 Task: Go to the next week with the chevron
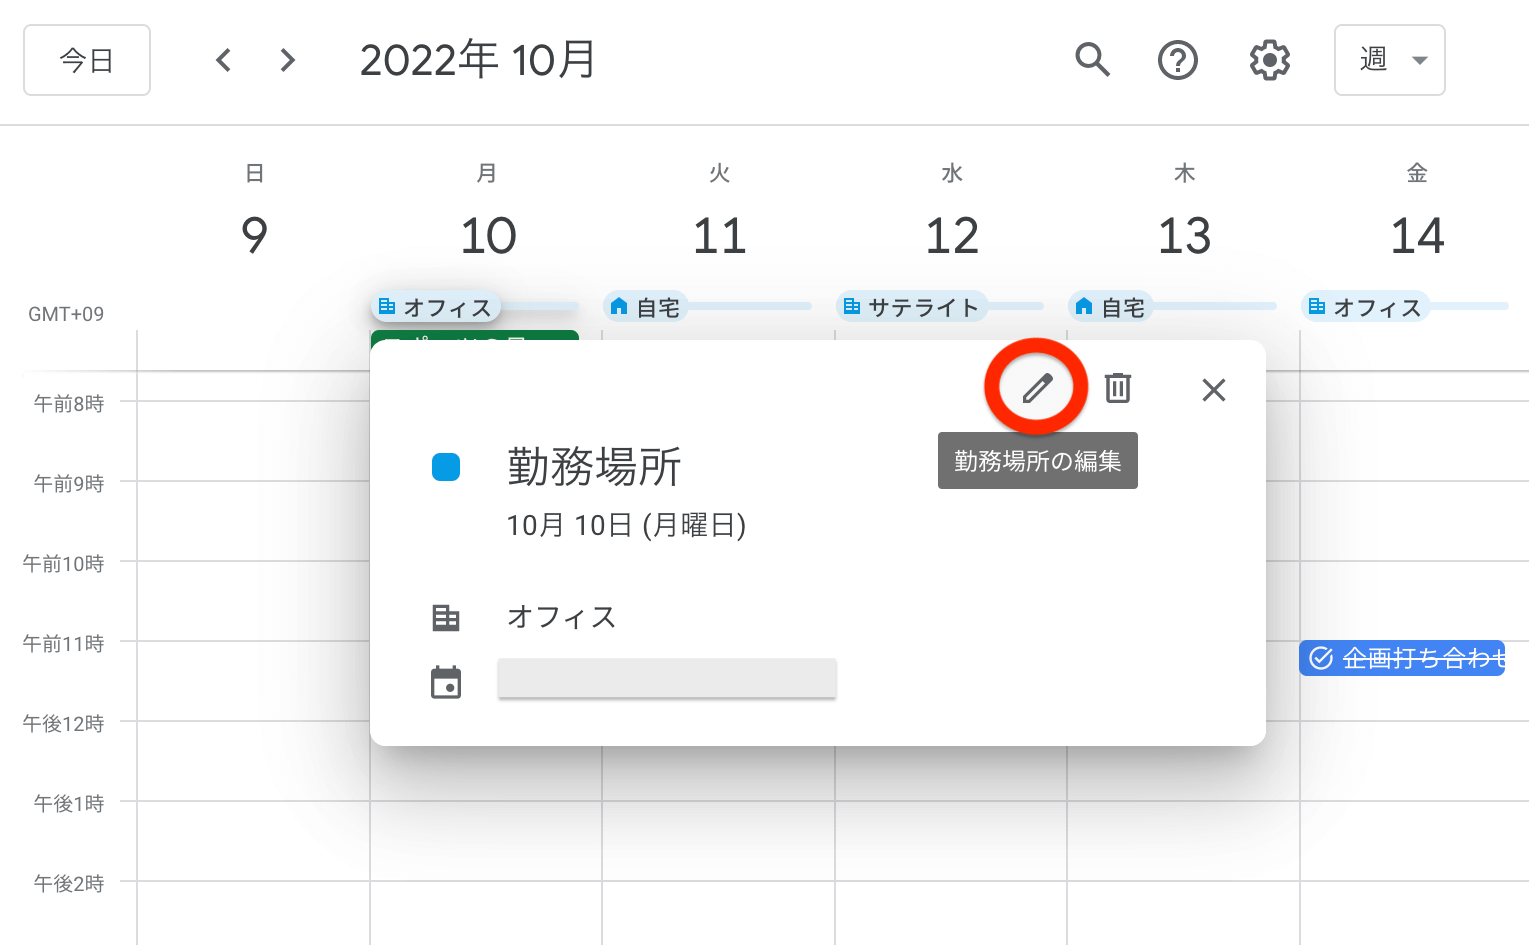(x=287, y=60)
